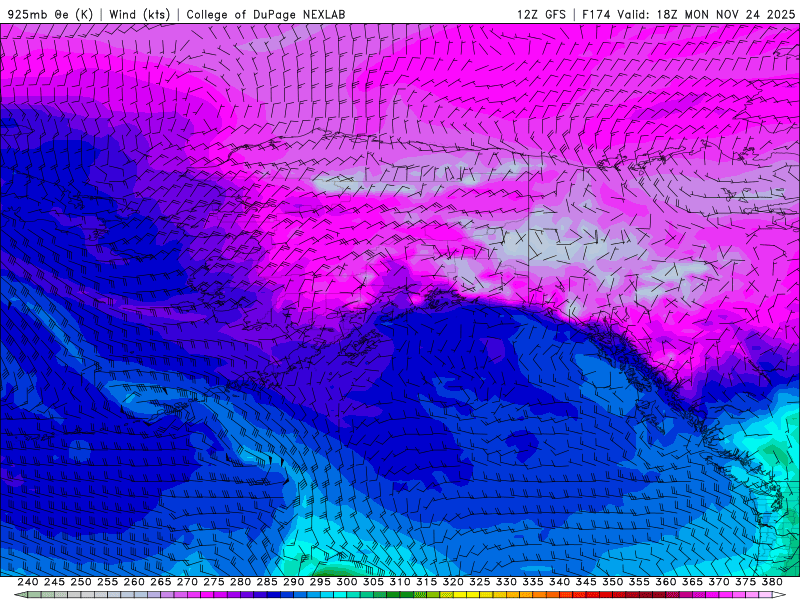
Task: Click the 335 theta-e scale value
Action: (533, 582)
